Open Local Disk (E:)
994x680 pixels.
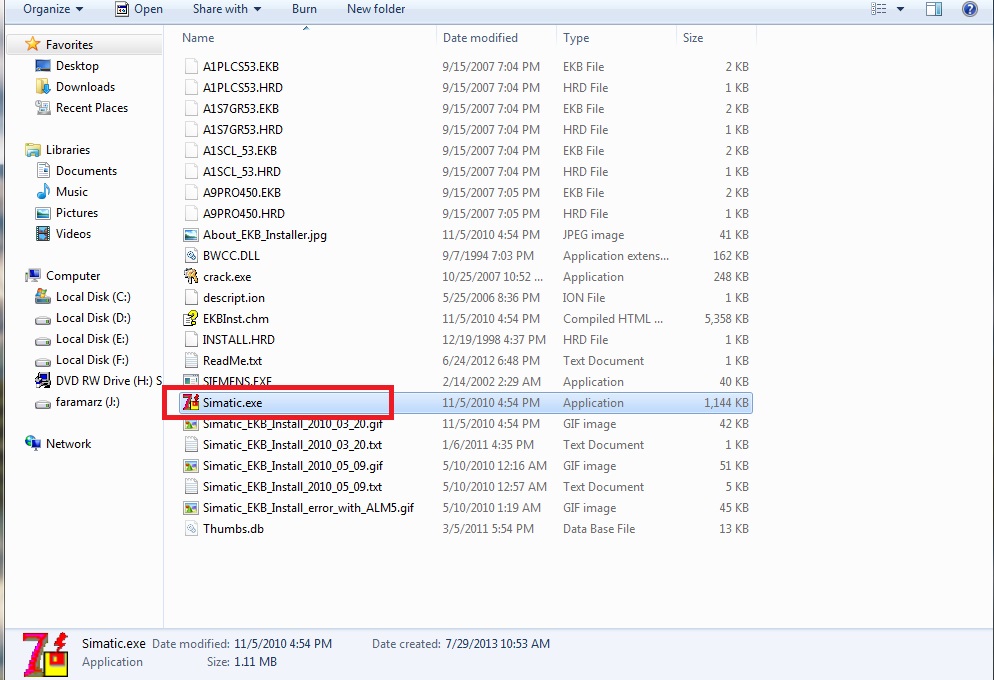(x=92, y=338)
